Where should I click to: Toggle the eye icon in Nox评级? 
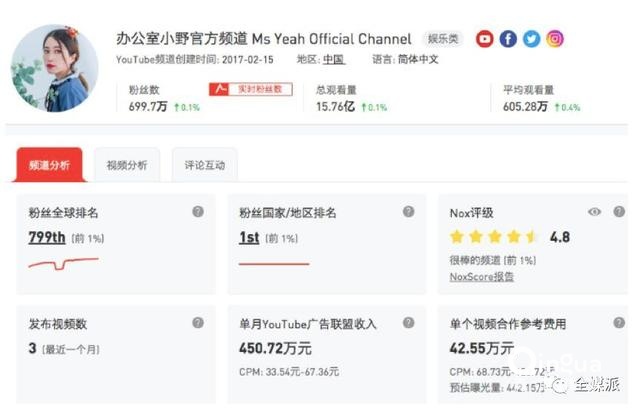click(595, 212)
